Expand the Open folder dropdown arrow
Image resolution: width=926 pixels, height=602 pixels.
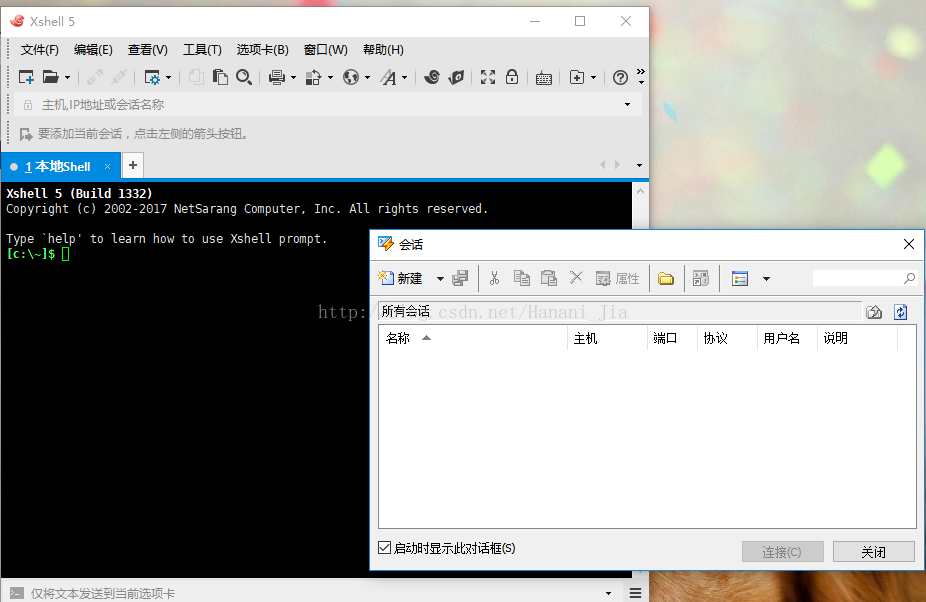pyautogui.click(x=67, y=77)
